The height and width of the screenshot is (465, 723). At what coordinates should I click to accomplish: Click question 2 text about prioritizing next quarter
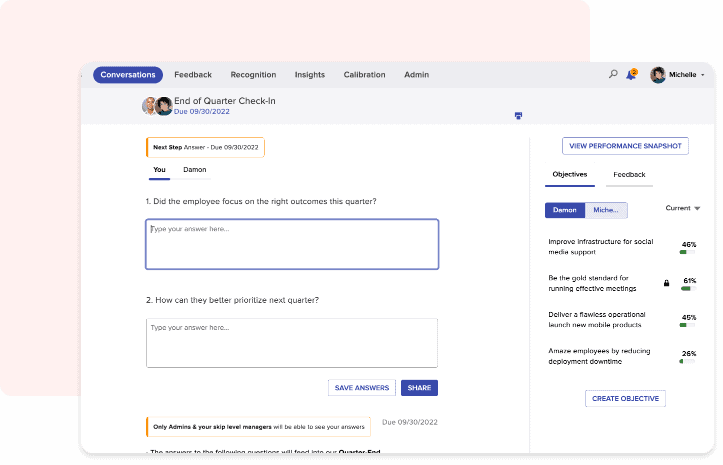[232, 300]
